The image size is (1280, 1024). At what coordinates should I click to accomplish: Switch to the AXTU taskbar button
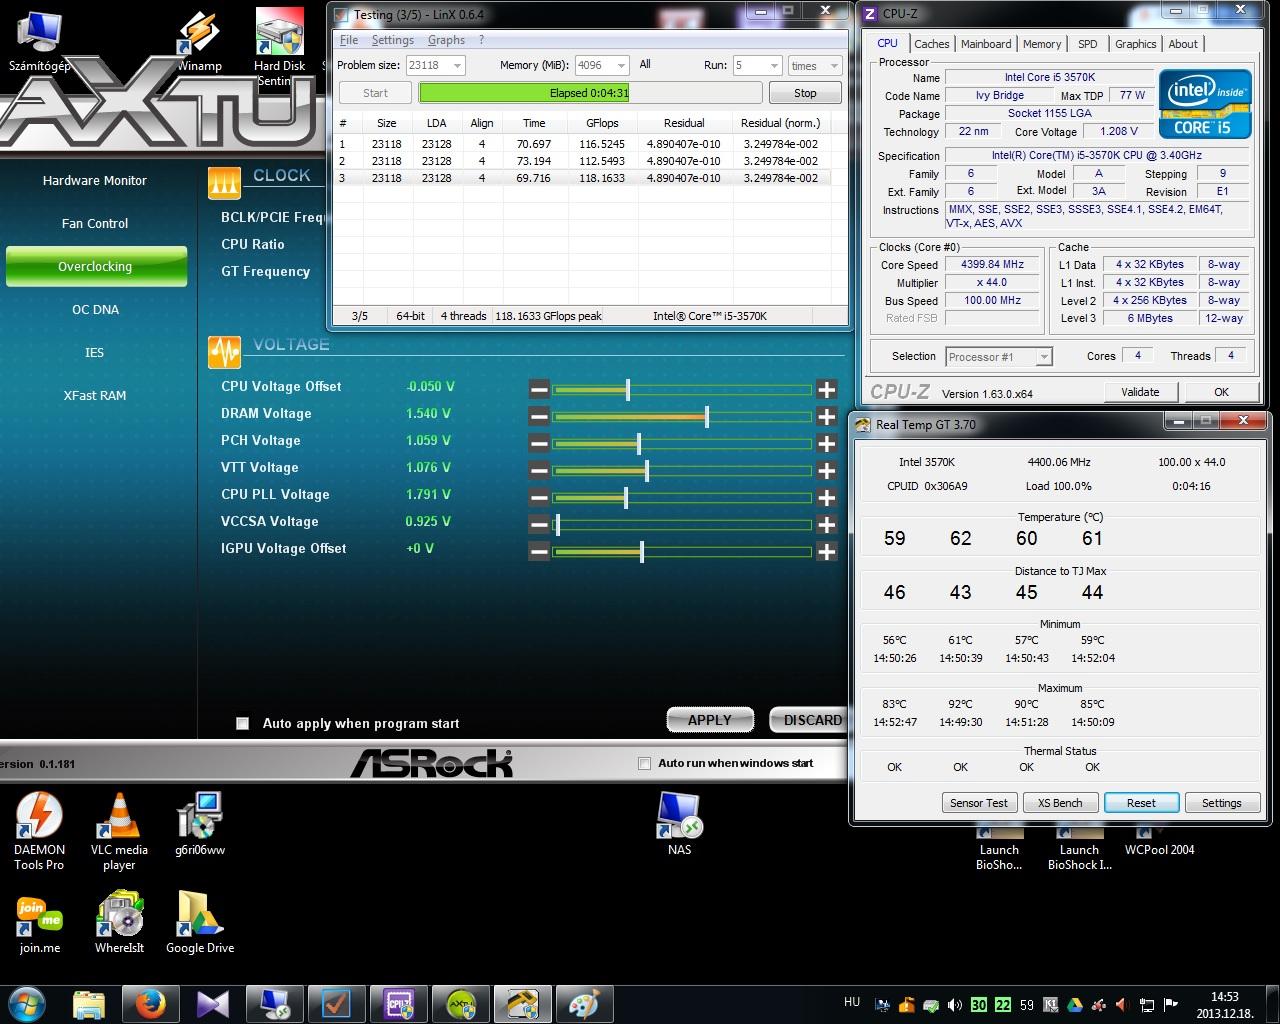pyautogui.click(x=461, y=1004)
